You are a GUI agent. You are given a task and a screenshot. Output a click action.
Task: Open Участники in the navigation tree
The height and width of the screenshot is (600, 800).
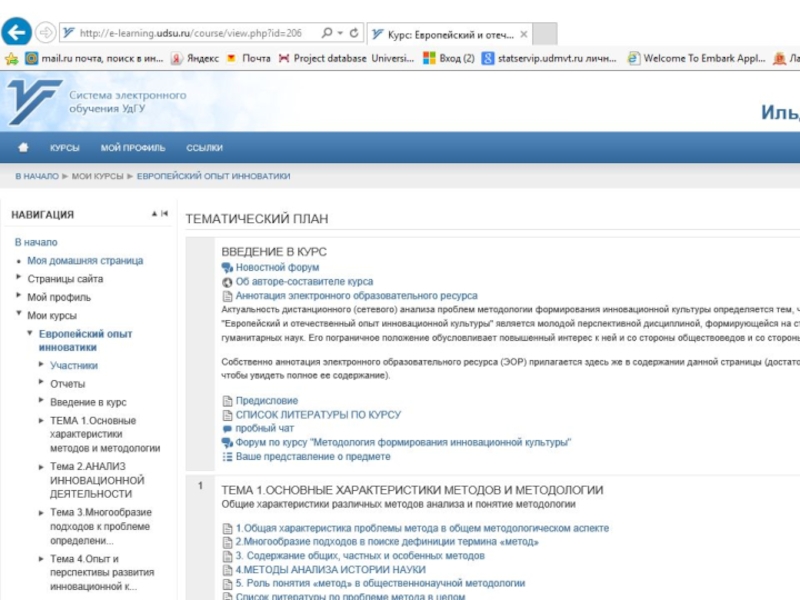click(74, 366)
